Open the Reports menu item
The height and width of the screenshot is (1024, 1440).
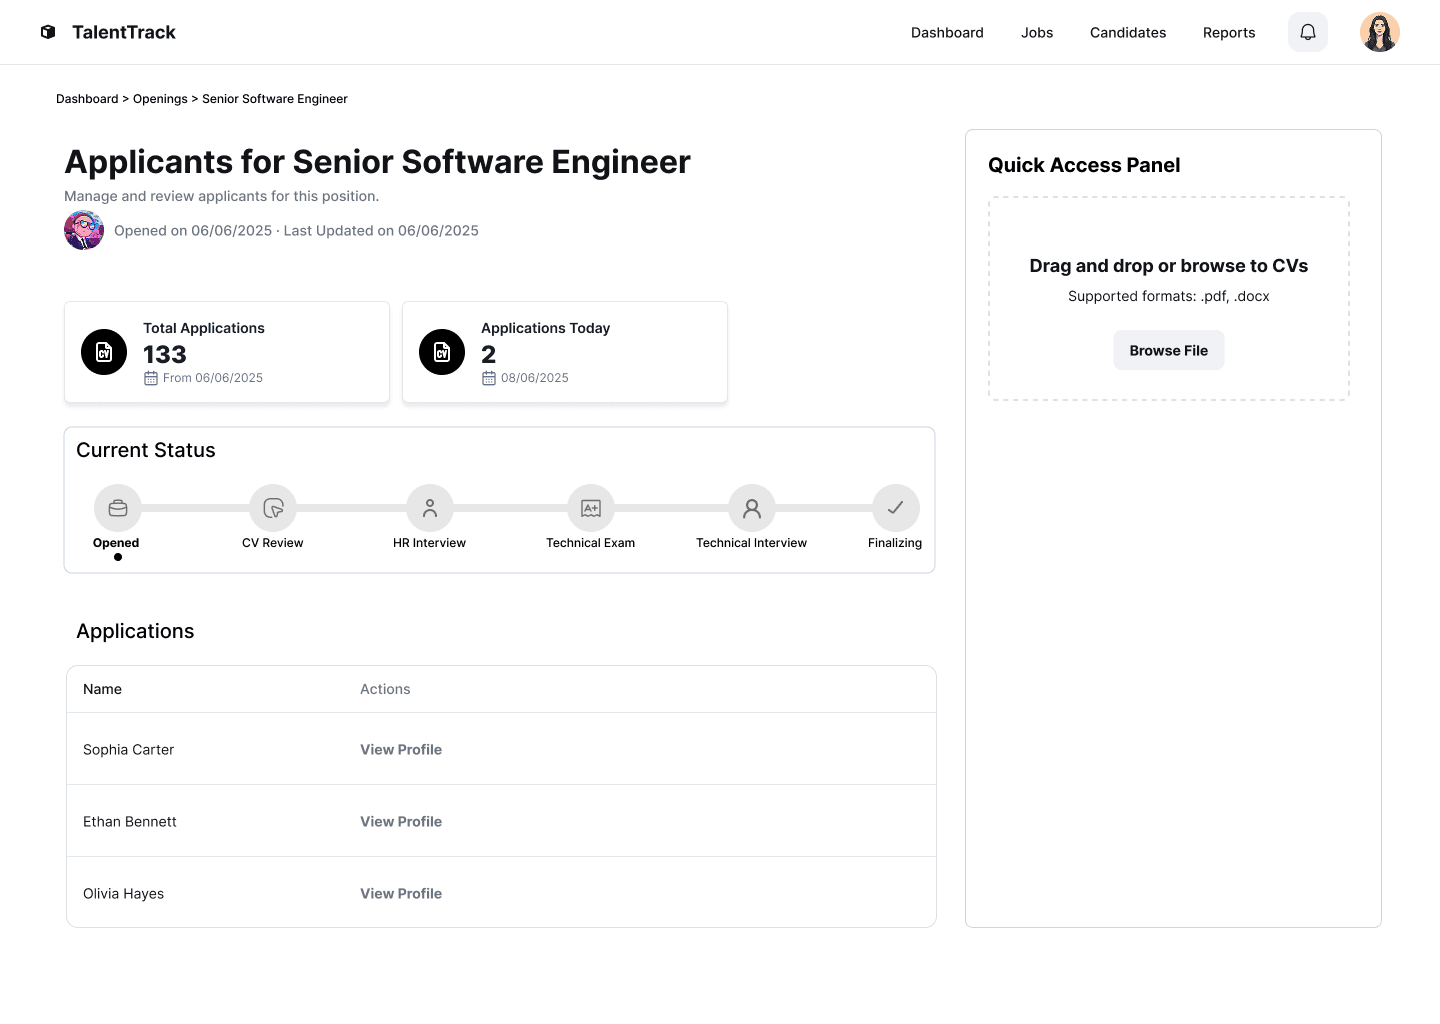(x=1229, y=33)
